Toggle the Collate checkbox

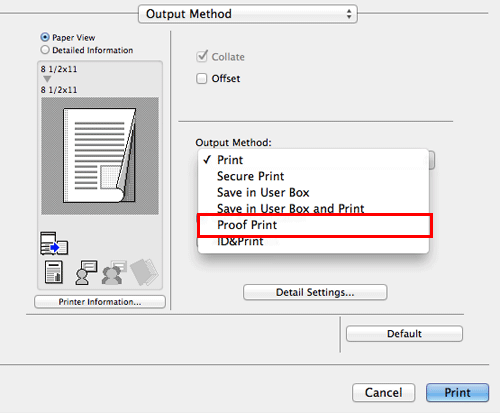tap(202, 57)
